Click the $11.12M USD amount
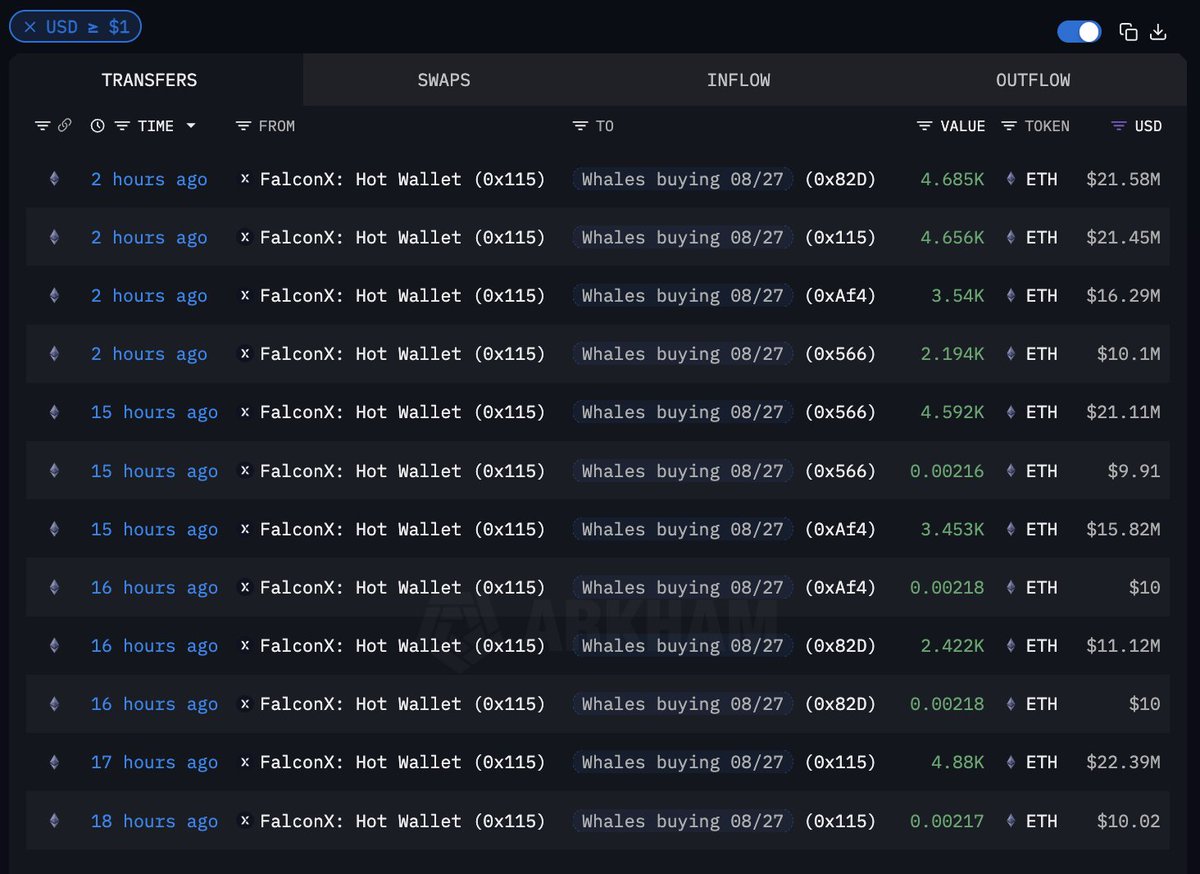This screenshot has height=874, width=1200. coord(1123,646)
